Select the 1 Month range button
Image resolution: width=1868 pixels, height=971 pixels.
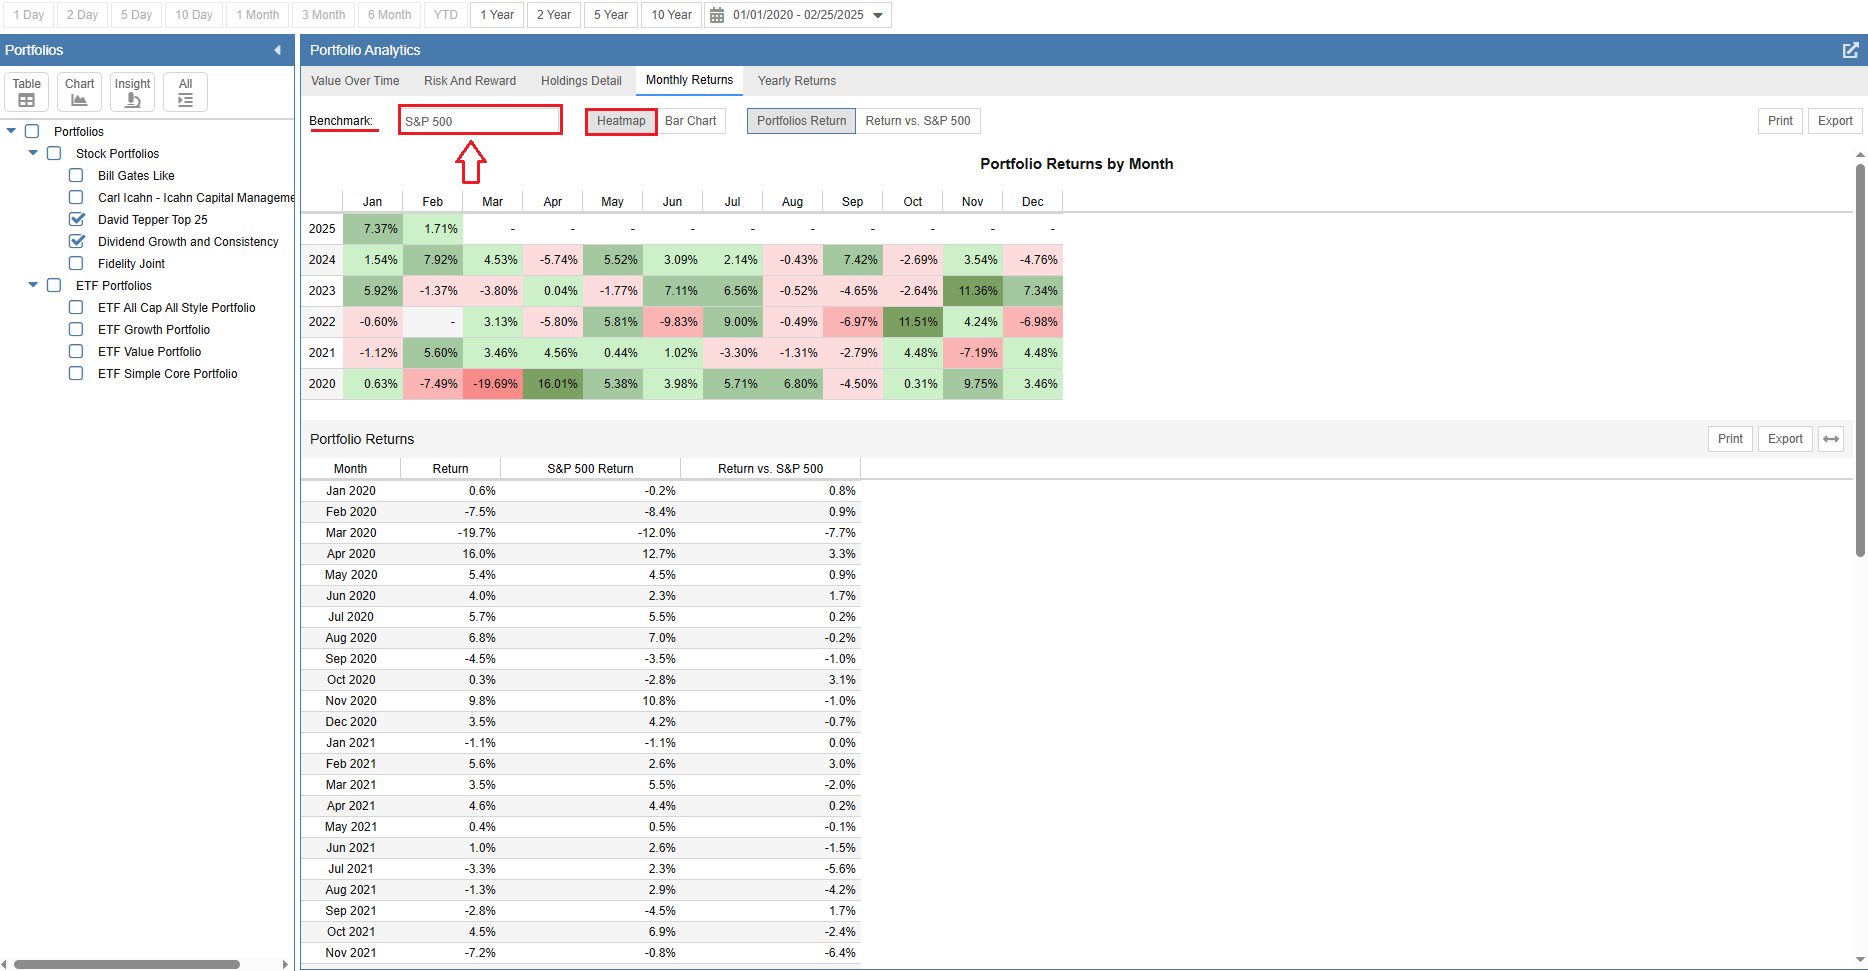click(x=258, y=15)
